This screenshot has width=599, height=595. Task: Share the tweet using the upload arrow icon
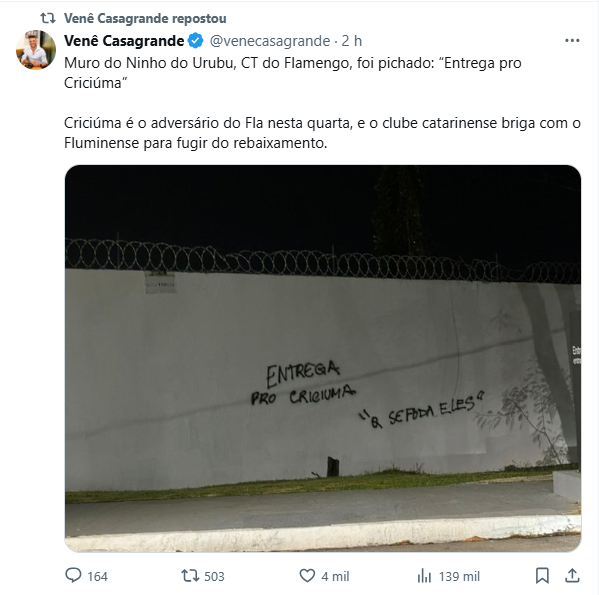572,576
